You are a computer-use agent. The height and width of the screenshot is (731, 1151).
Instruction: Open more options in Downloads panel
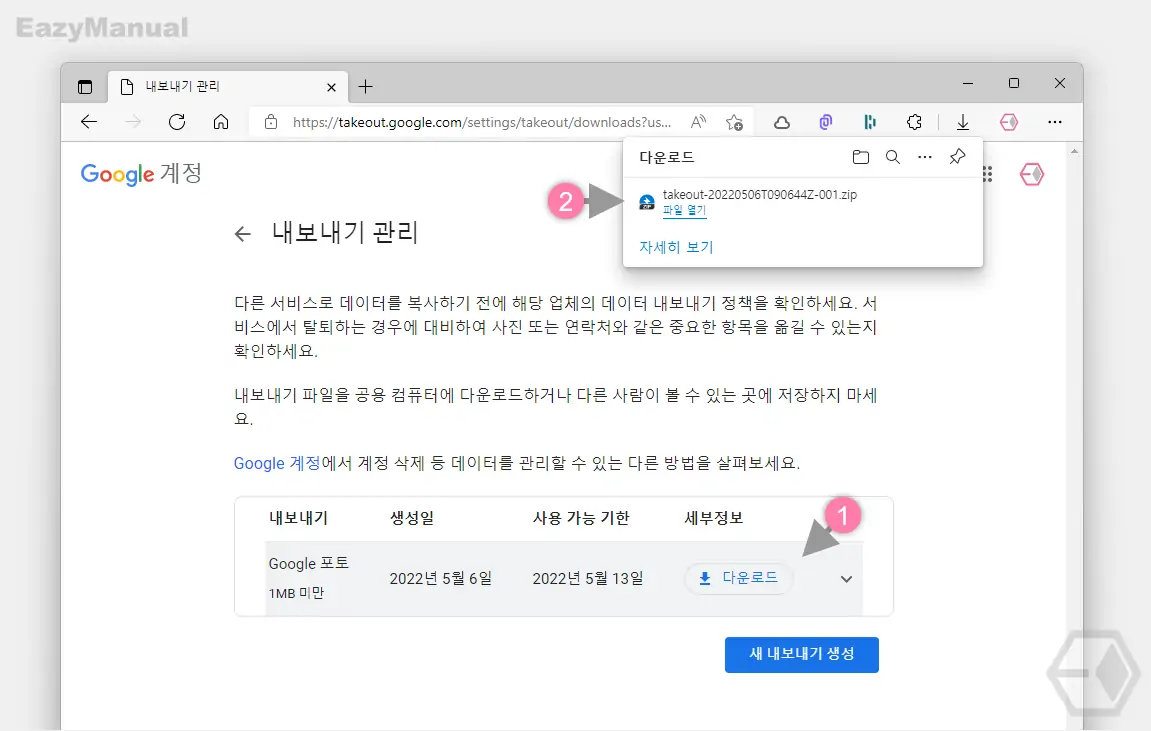click(925, 157)
